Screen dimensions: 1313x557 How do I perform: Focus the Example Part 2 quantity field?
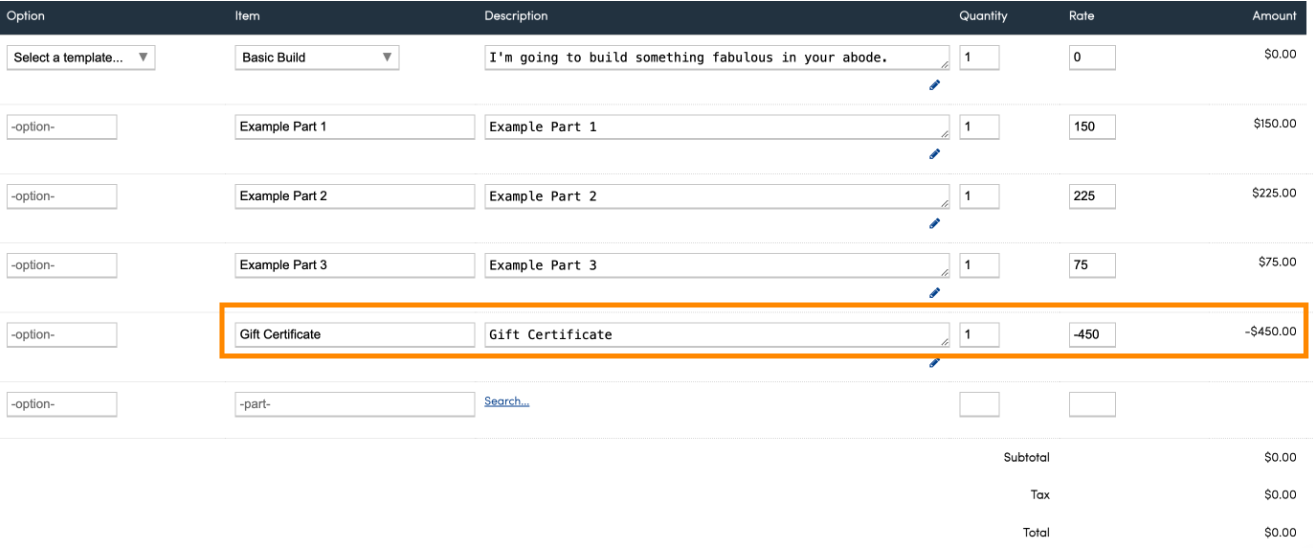(978, 196)
